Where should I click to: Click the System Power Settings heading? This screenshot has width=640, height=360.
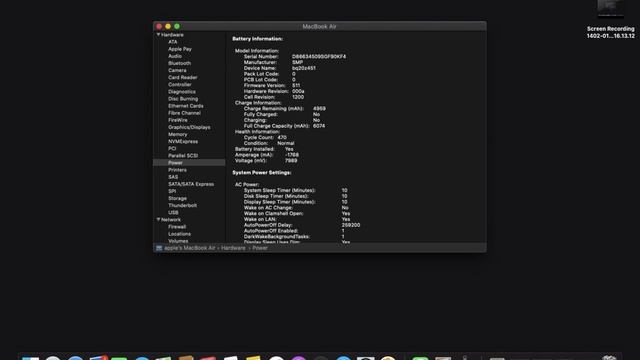(x=262, y=173)
